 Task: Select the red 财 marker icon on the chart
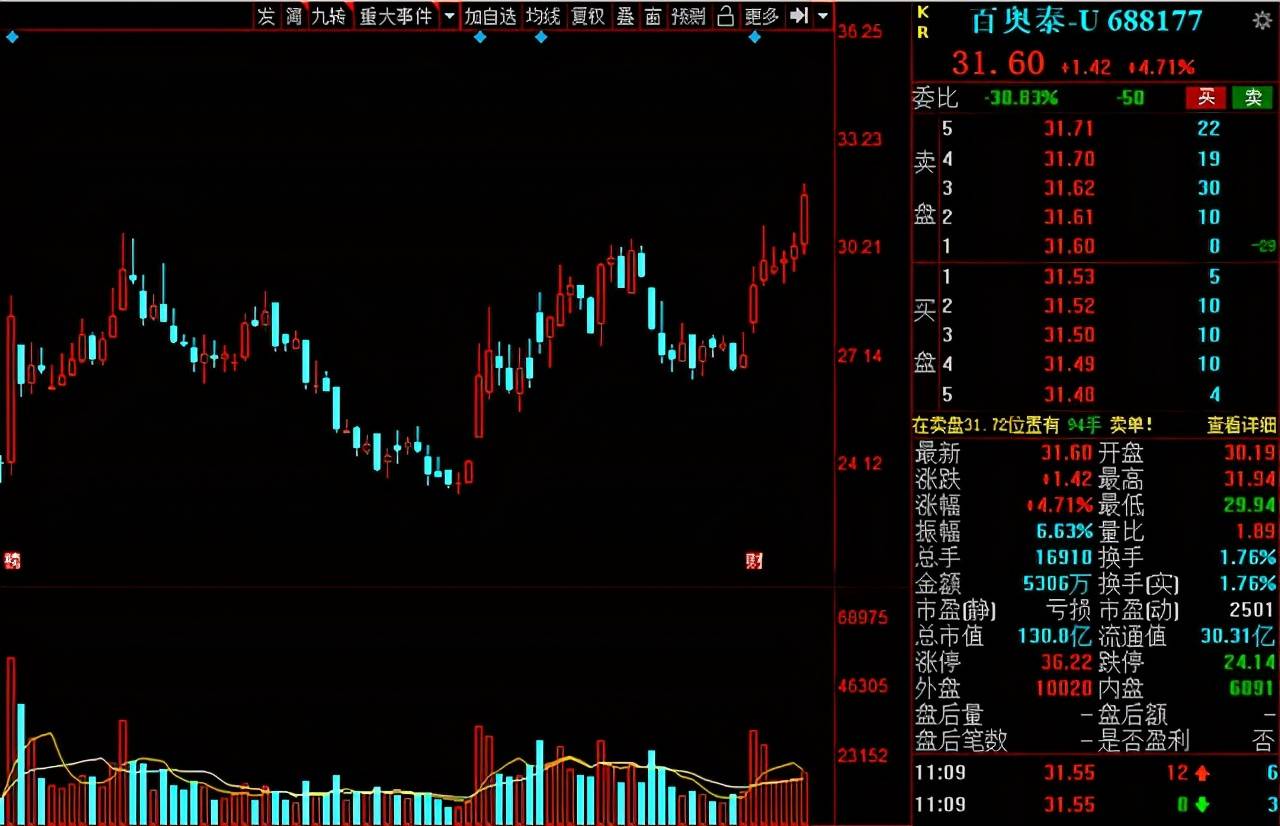tap(754, 561)
